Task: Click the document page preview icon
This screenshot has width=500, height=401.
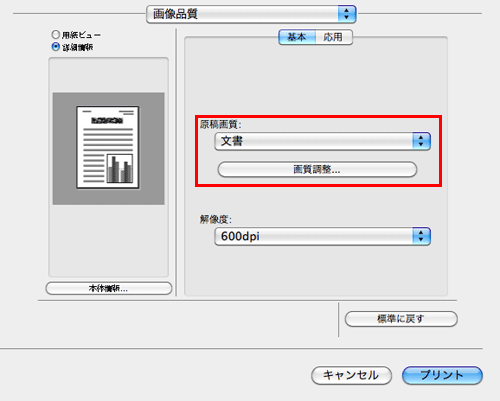Action: tap(108, 147)
